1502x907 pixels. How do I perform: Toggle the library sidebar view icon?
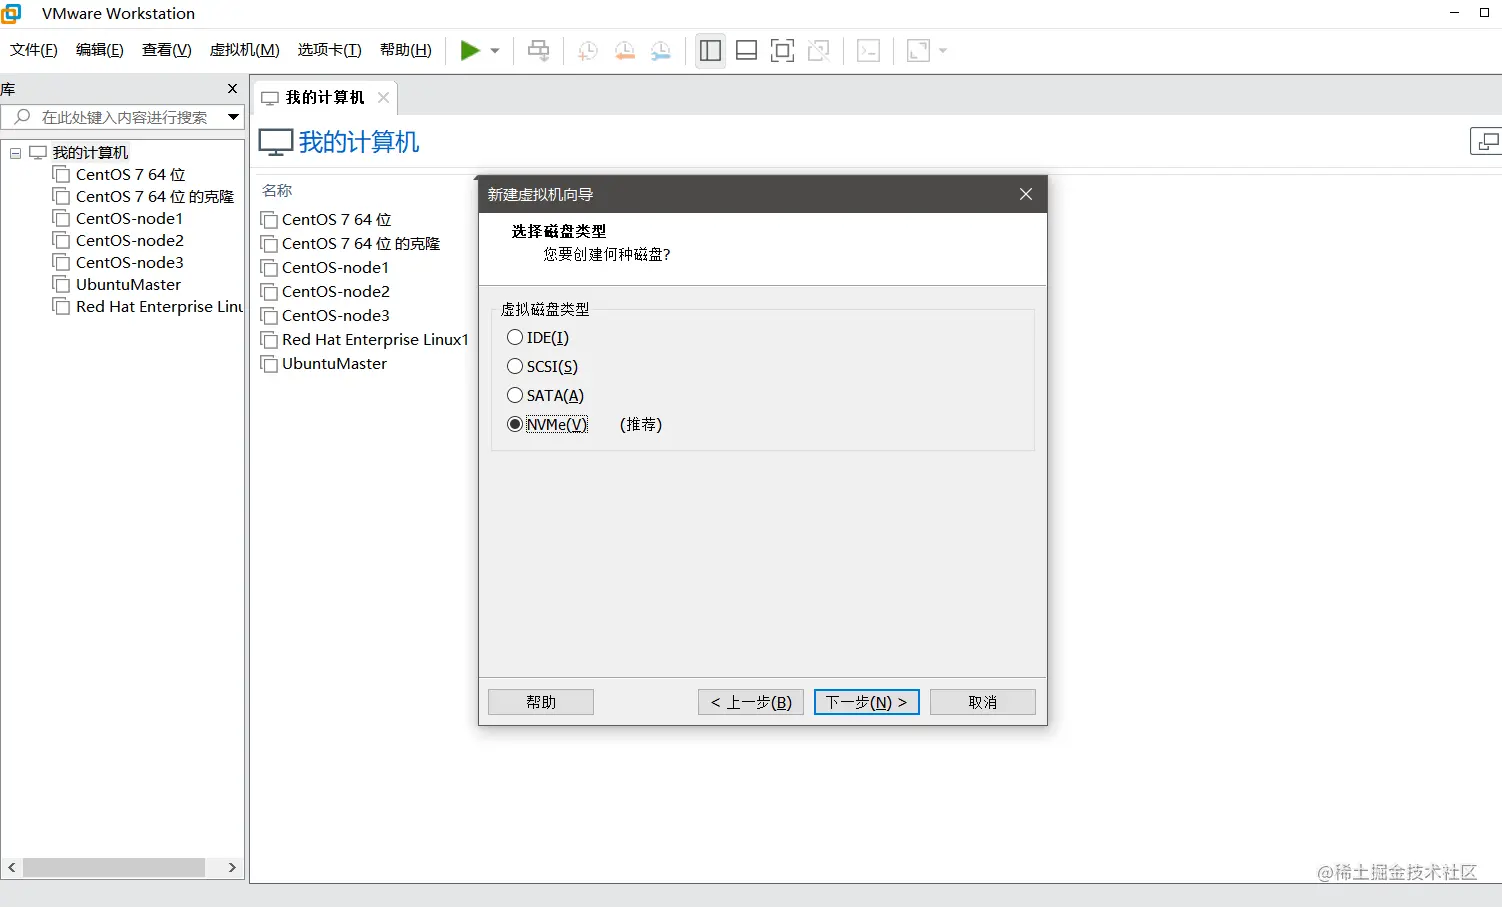pos(710,50)
